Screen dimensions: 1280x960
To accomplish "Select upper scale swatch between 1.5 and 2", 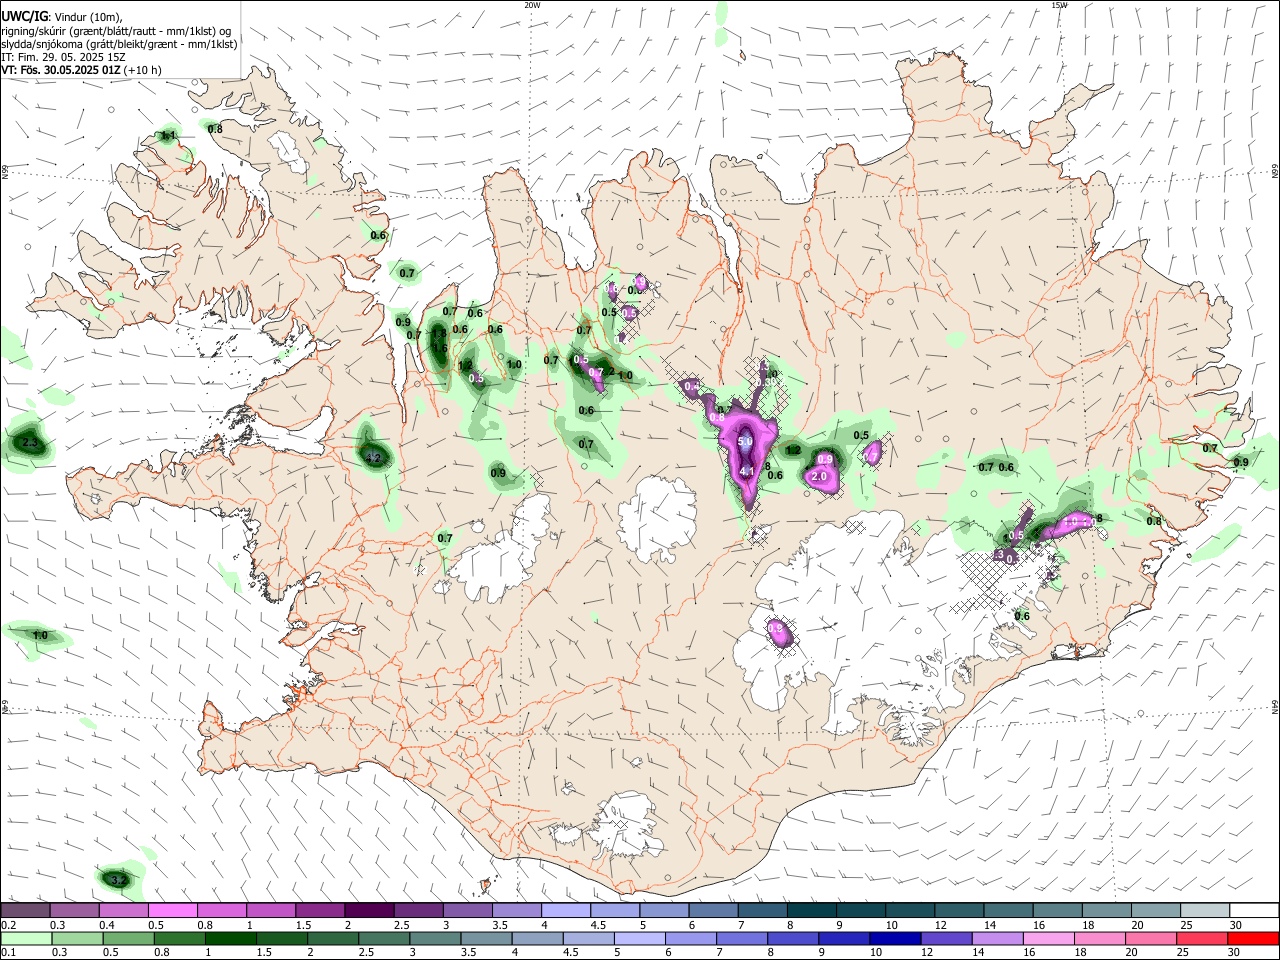I will [319, 910].
